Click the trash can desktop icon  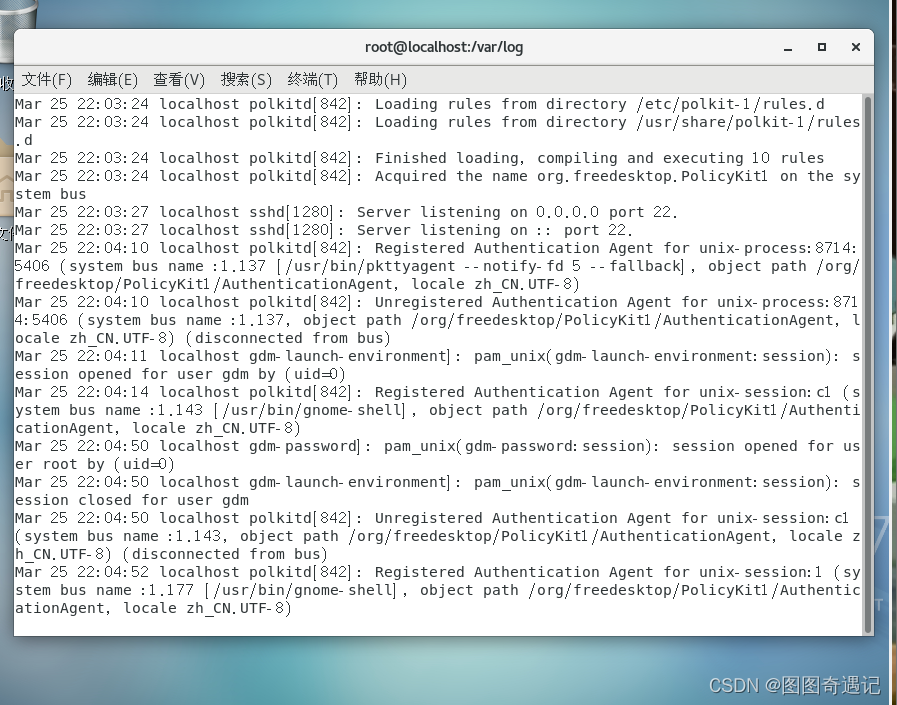coord(17,29)
